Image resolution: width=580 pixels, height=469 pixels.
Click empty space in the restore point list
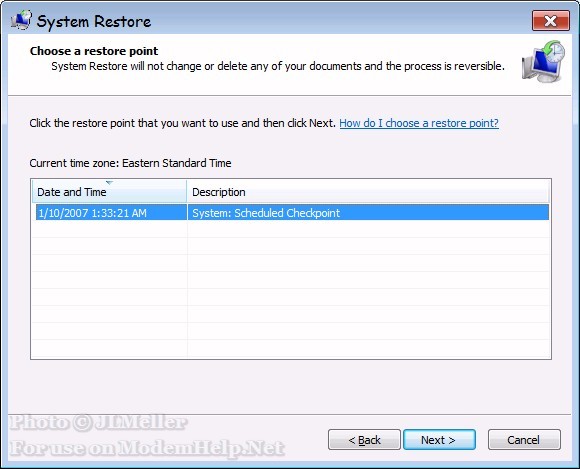tap(291, 289)
